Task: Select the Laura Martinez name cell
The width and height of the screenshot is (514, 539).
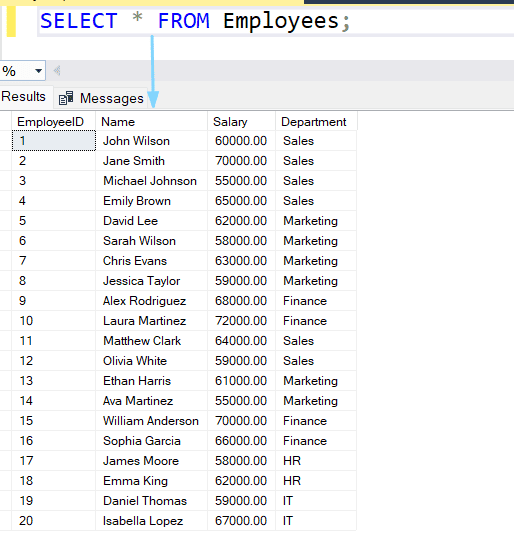Action: click(x=152, y=321)
